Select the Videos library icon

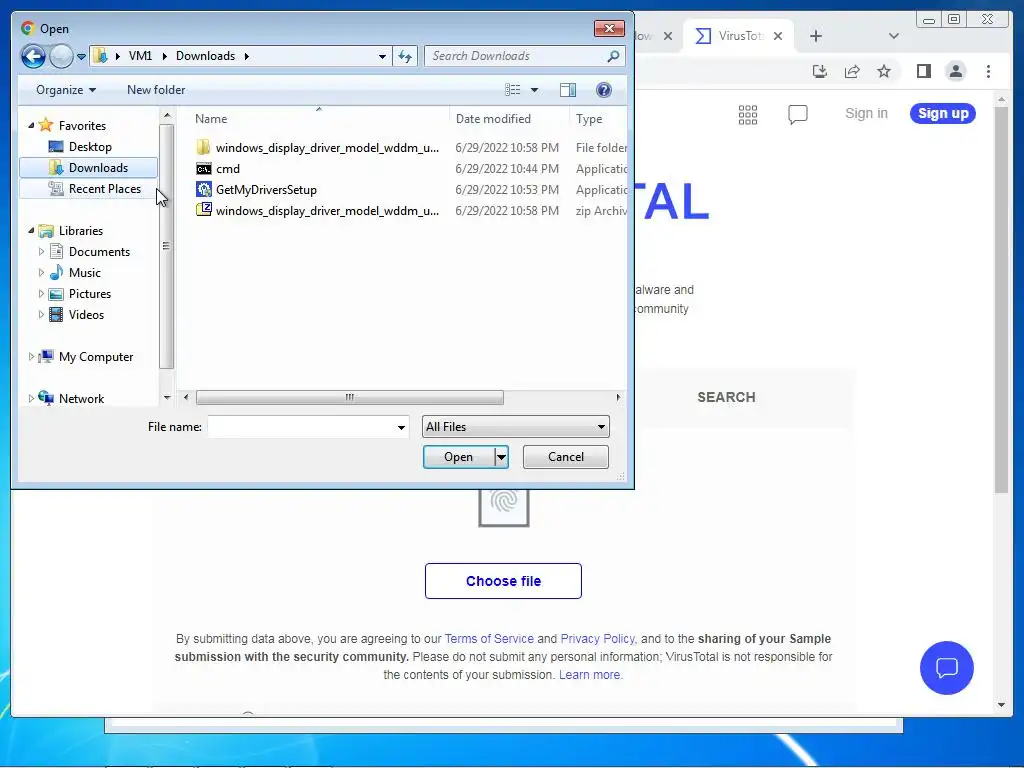coord(57,315)
